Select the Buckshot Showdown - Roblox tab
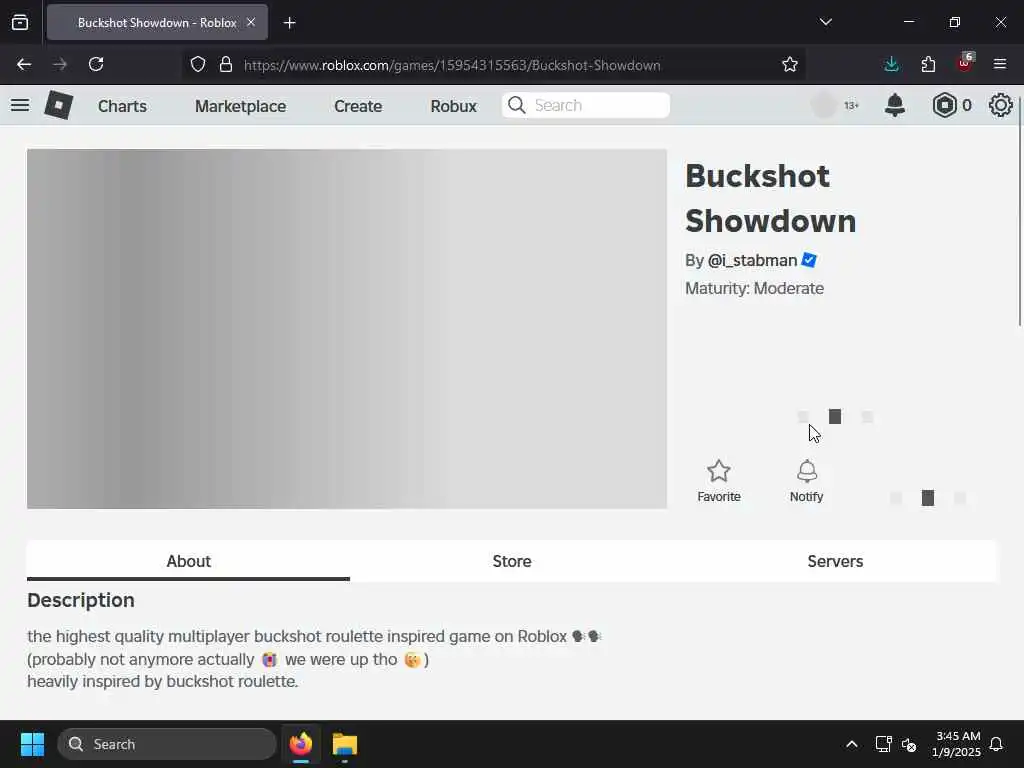This screenshot has height=768, width=1024. pyautogui.click(x=157, y=22)
